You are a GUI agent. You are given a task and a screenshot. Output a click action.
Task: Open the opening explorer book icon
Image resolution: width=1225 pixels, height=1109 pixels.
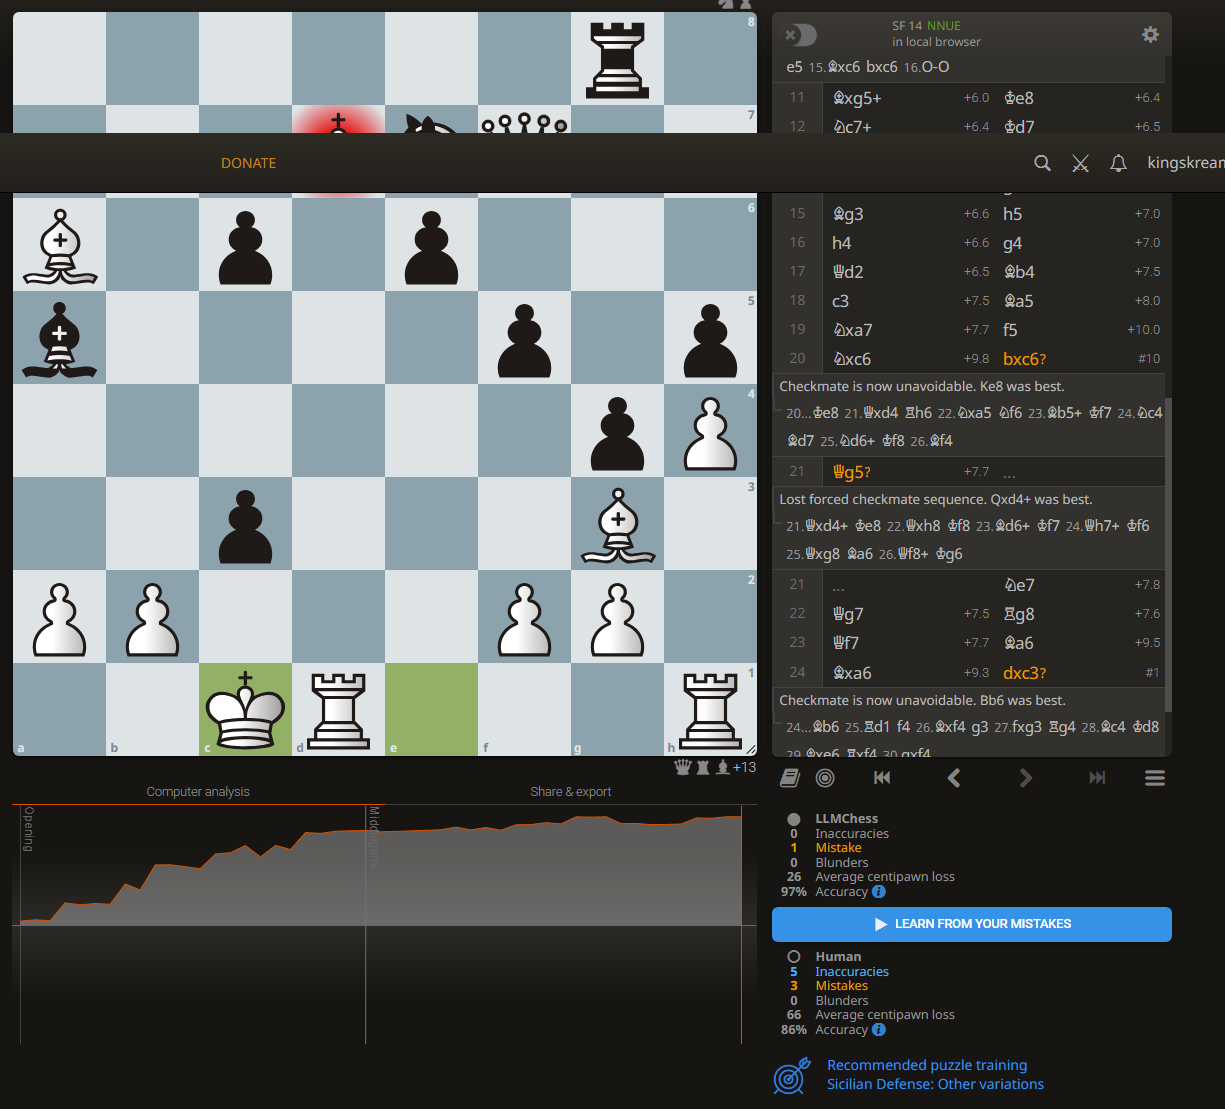(x=790, y=778)
